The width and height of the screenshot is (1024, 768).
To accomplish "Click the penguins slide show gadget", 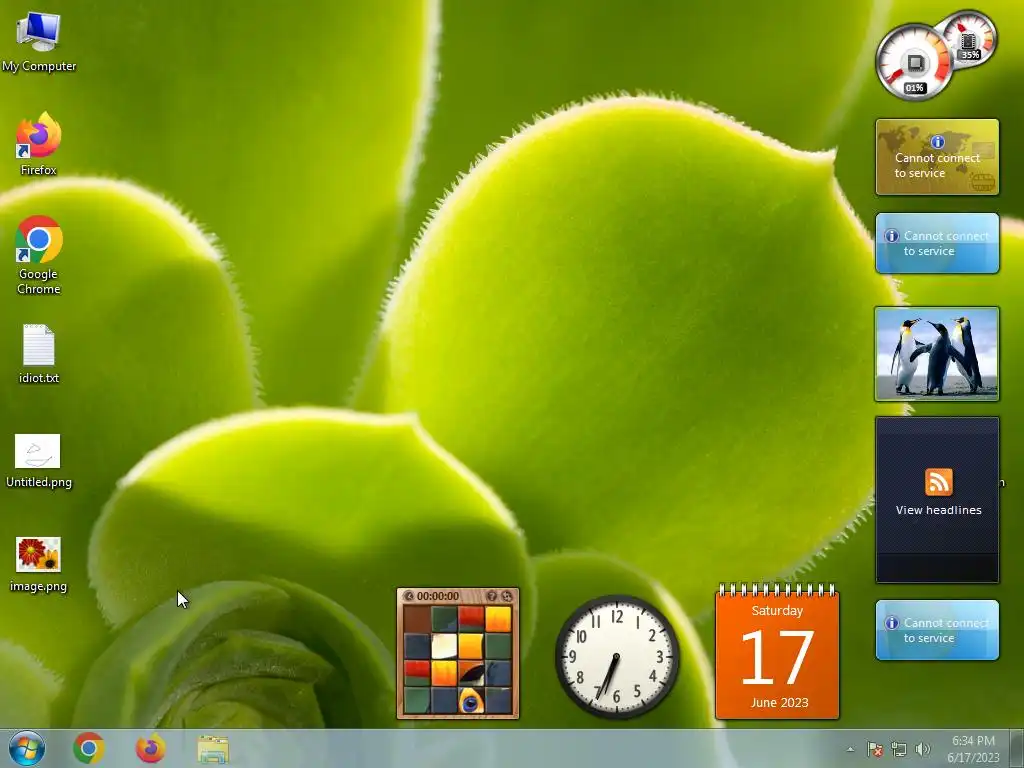I will (937, 353).
